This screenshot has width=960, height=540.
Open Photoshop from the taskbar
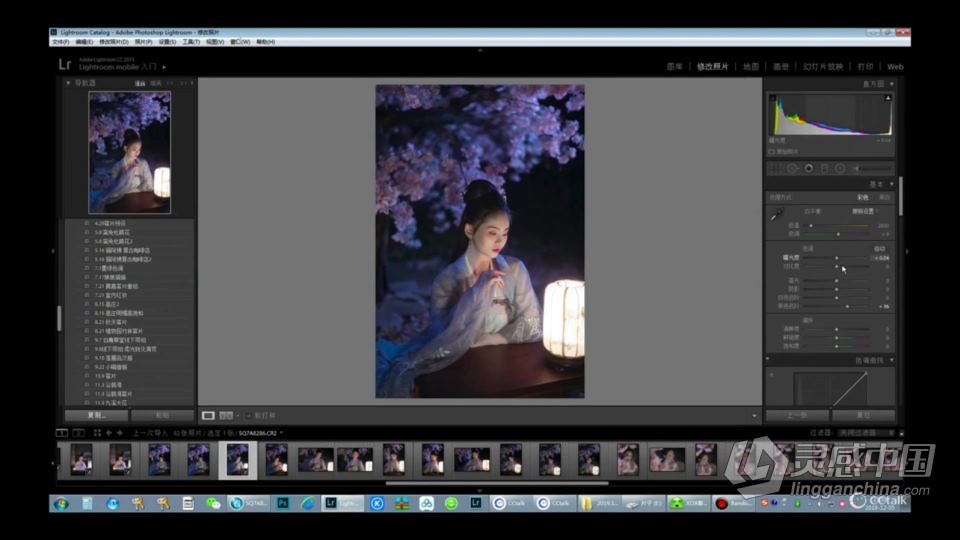tap(283, 503)
